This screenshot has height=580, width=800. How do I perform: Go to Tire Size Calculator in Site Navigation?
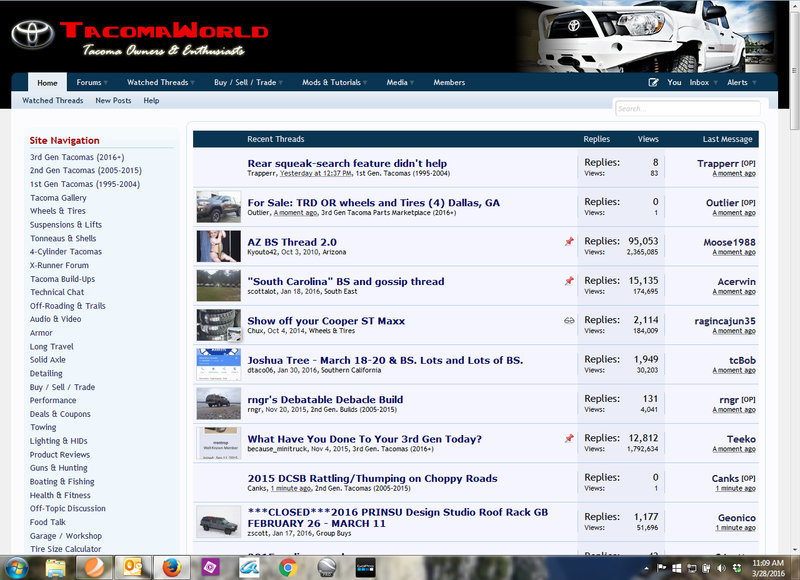[x=65, y=549]
